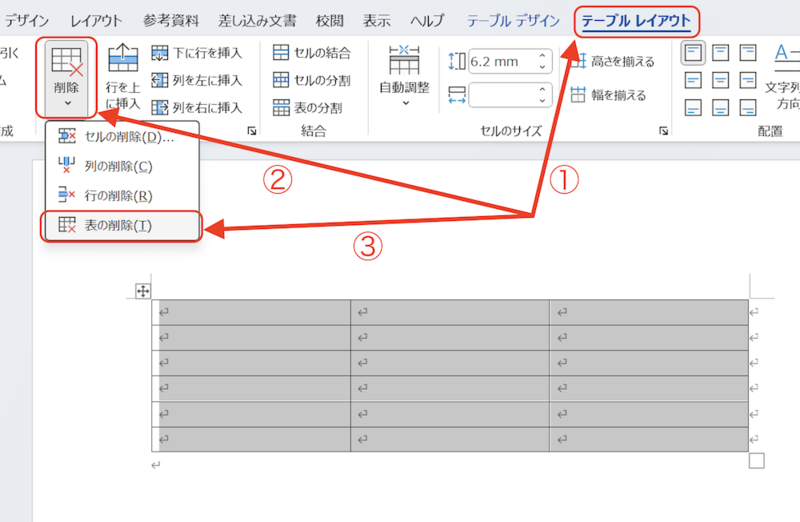
Task: Select the align center icon
Action: click(x=720, y=80)
